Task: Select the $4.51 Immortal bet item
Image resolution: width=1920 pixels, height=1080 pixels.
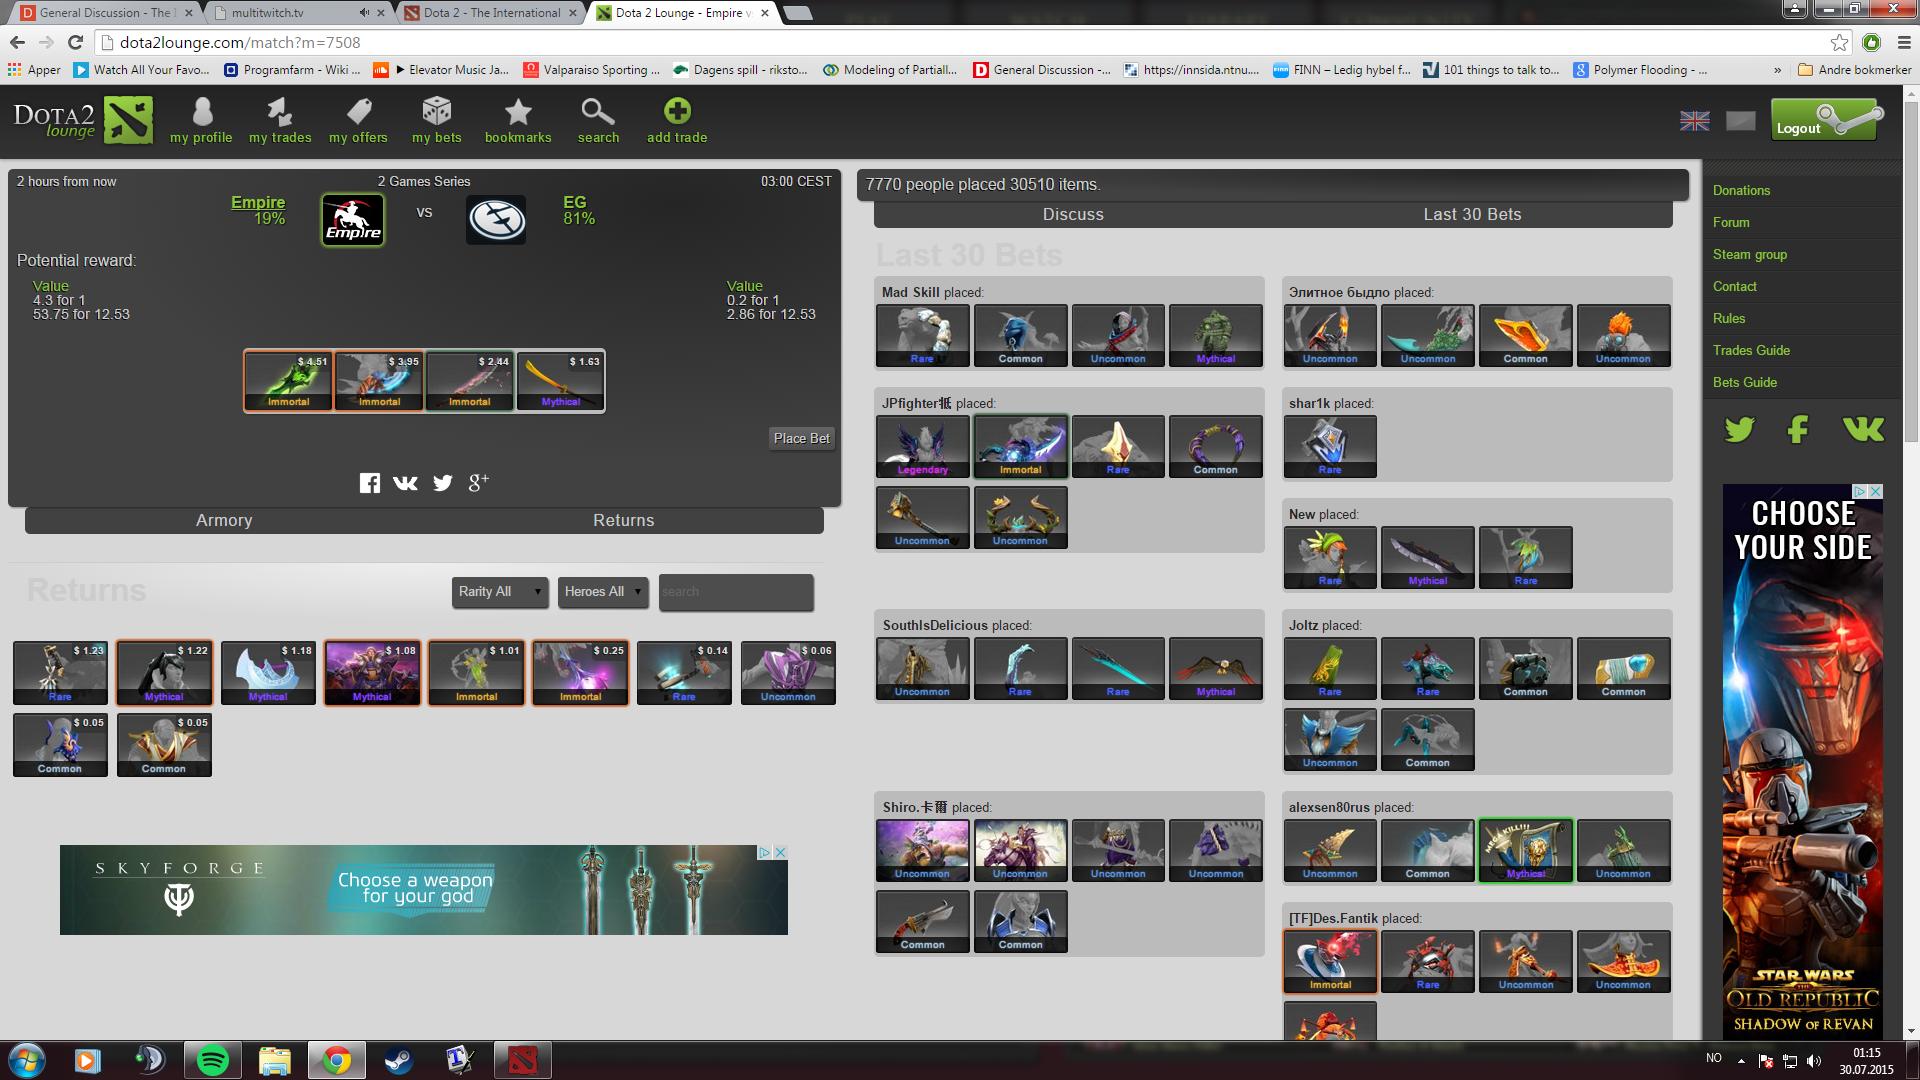Action: coord(288,381)
